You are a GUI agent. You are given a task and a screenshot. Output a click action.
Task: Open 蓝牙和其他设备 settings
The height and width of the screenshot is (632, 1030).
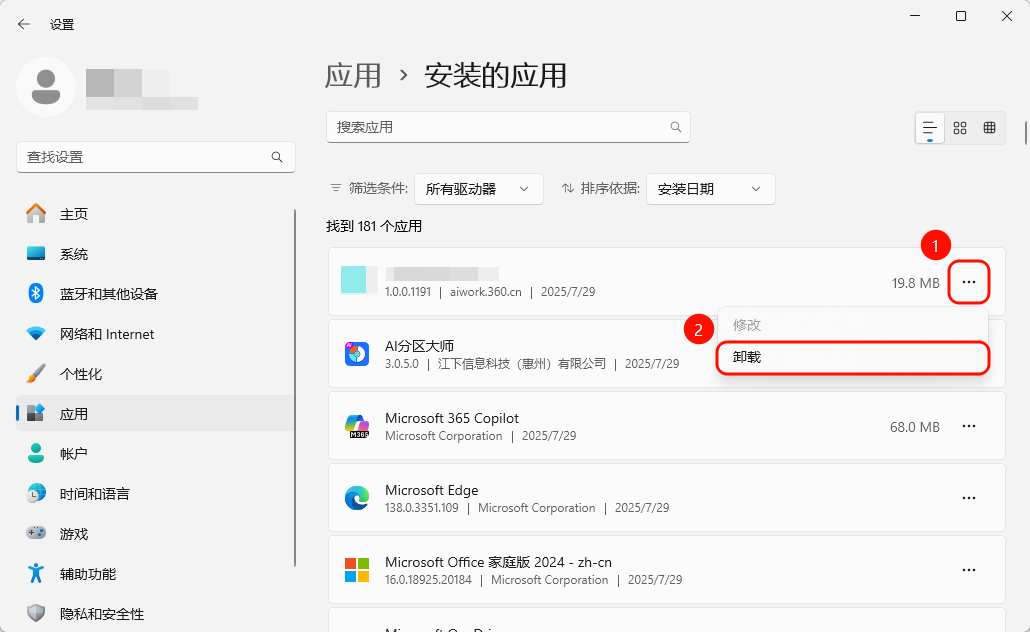(155, 294)
